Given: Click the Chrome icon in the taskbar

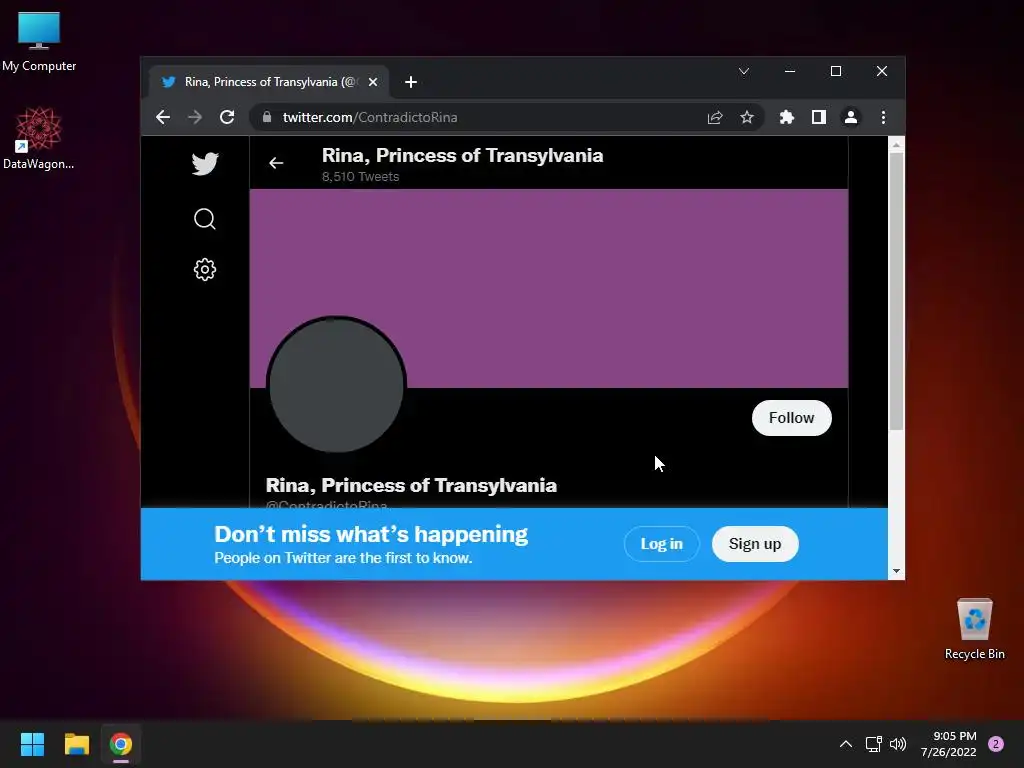Looking at the screenshot, I should (x=121, y=744).
